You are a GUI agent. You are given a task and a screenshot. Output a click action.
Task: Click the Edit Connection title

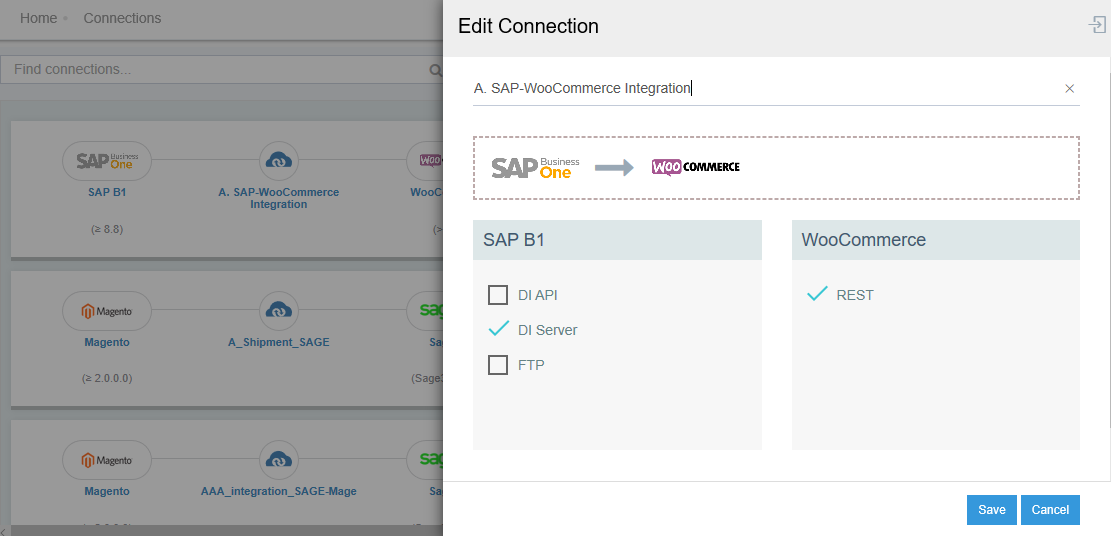pyautogui.click(x=528, y=26)
